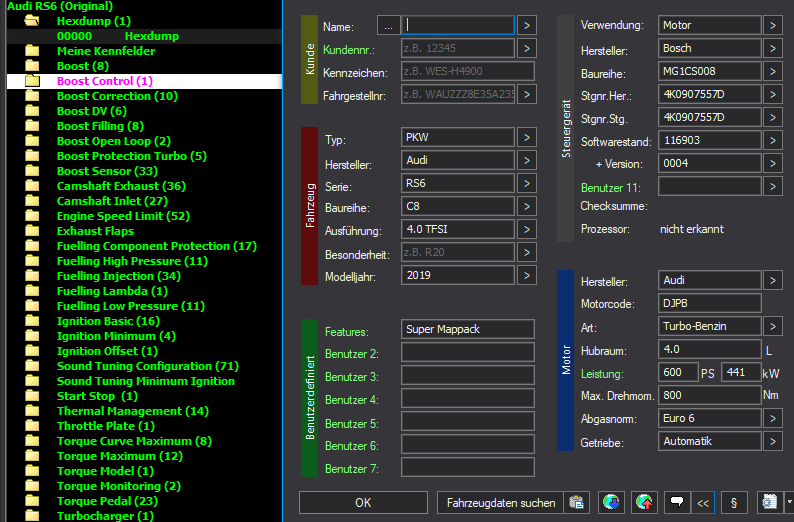The height and width of the screenshot is (522, 794).
Task: Open the open-folder icon for Hexdump (1)
Action: point(31,21)
